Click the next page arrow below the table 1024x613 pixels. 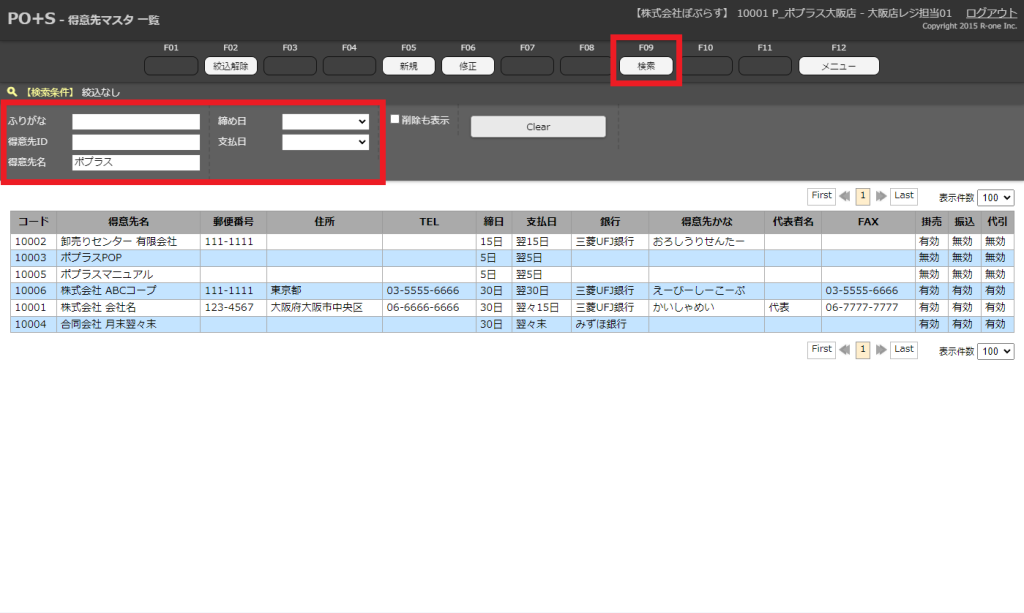coord(879,350)
